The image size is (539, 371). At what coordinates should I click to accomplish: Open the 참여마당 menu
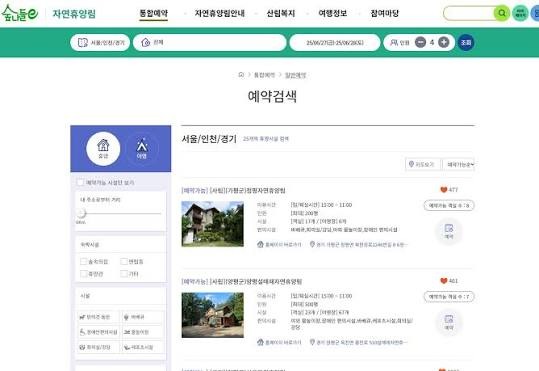coord(385,13)
